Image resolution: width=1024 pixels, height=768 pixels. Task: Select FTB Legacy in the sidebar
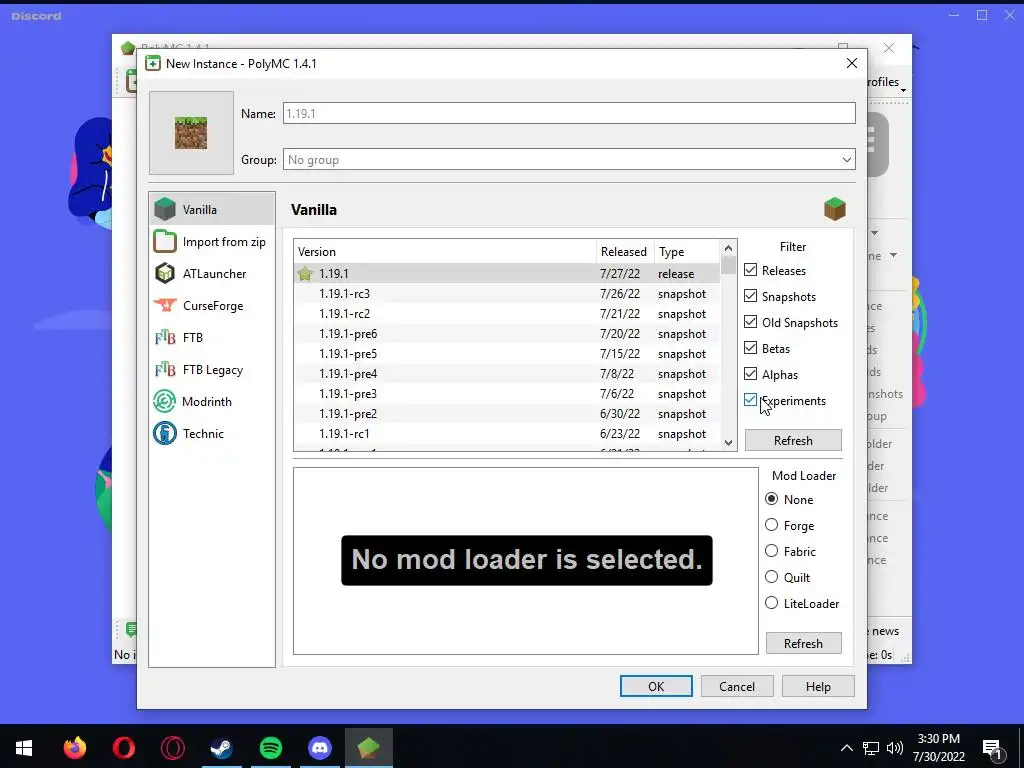(x=212, y=370)
